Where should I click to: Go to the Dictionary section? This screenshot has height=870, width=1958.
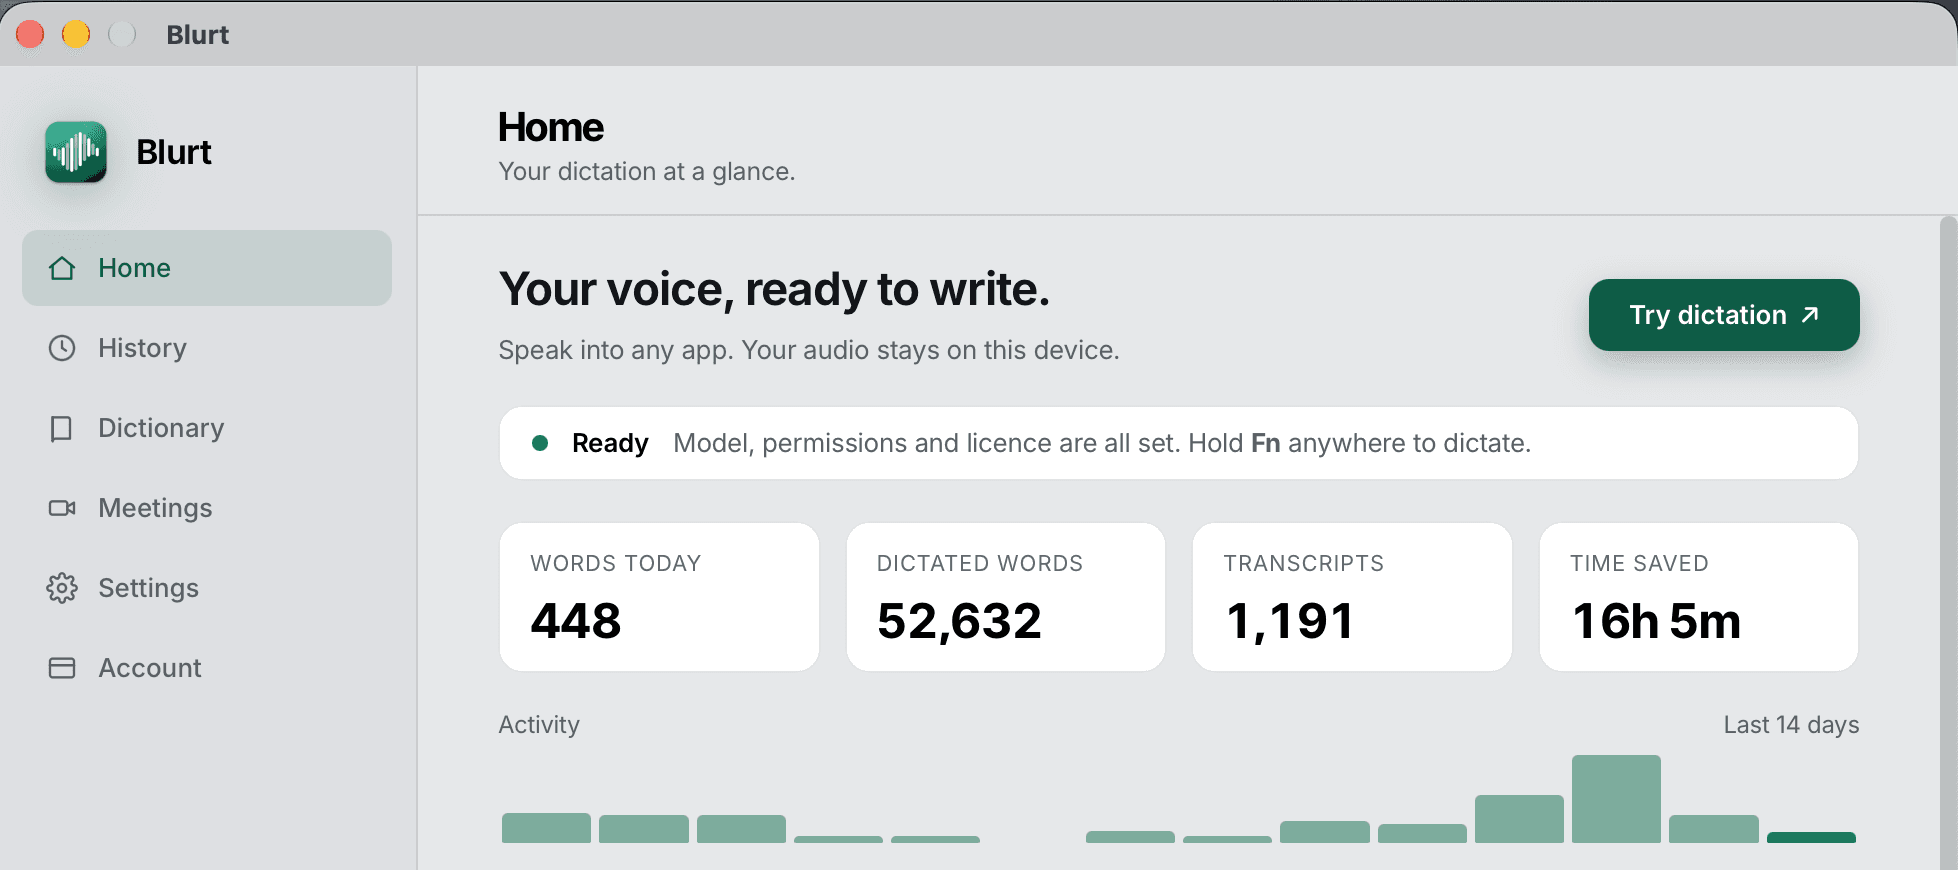207,428
